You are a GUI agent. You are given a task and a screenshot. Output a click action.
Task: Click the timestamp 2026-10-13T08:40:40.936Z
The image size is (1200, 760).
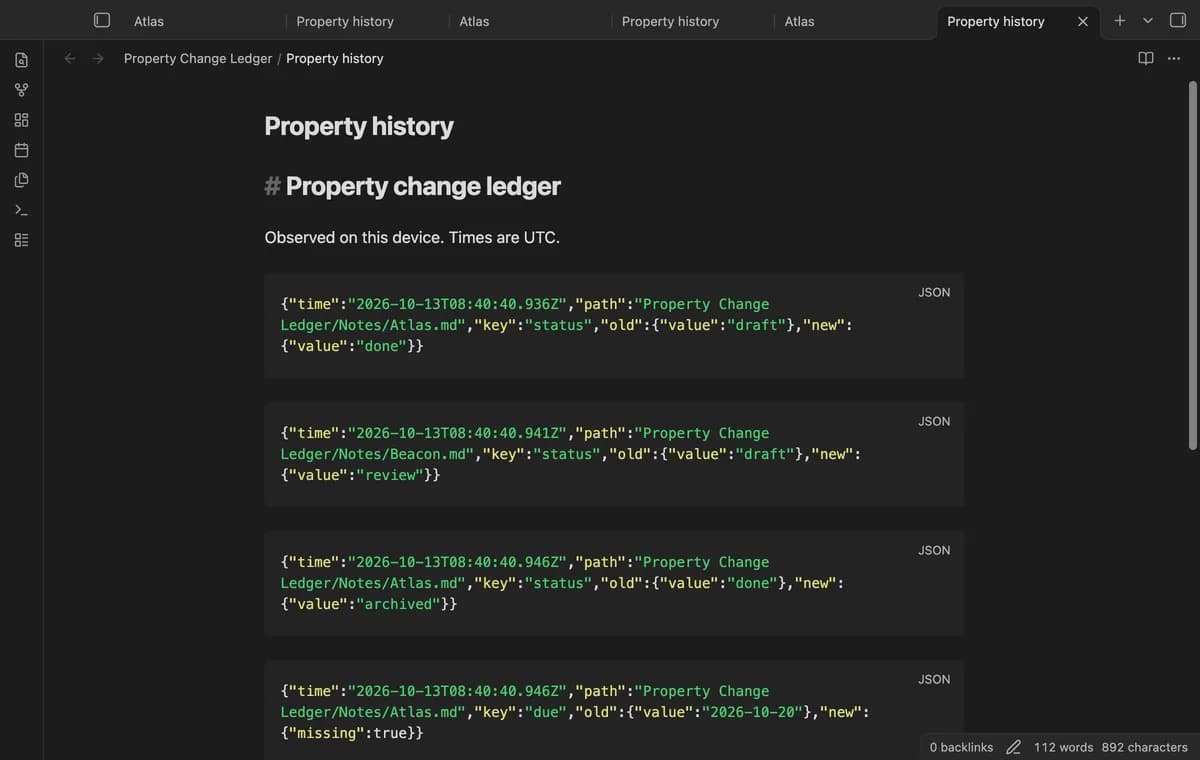click(458, 304)
